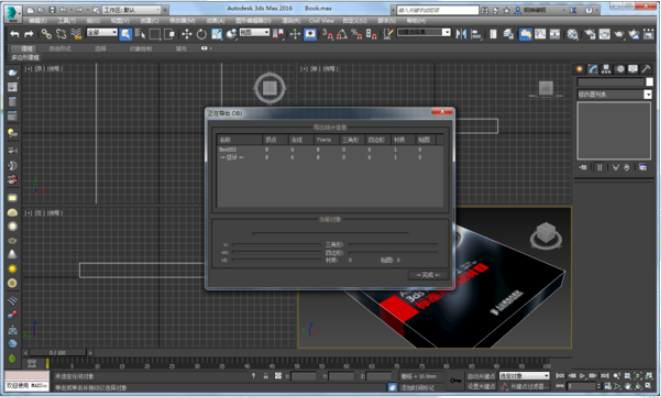Click the teapot Render Production icon
The width and height of the screenshot is (661, 398).
619,34
